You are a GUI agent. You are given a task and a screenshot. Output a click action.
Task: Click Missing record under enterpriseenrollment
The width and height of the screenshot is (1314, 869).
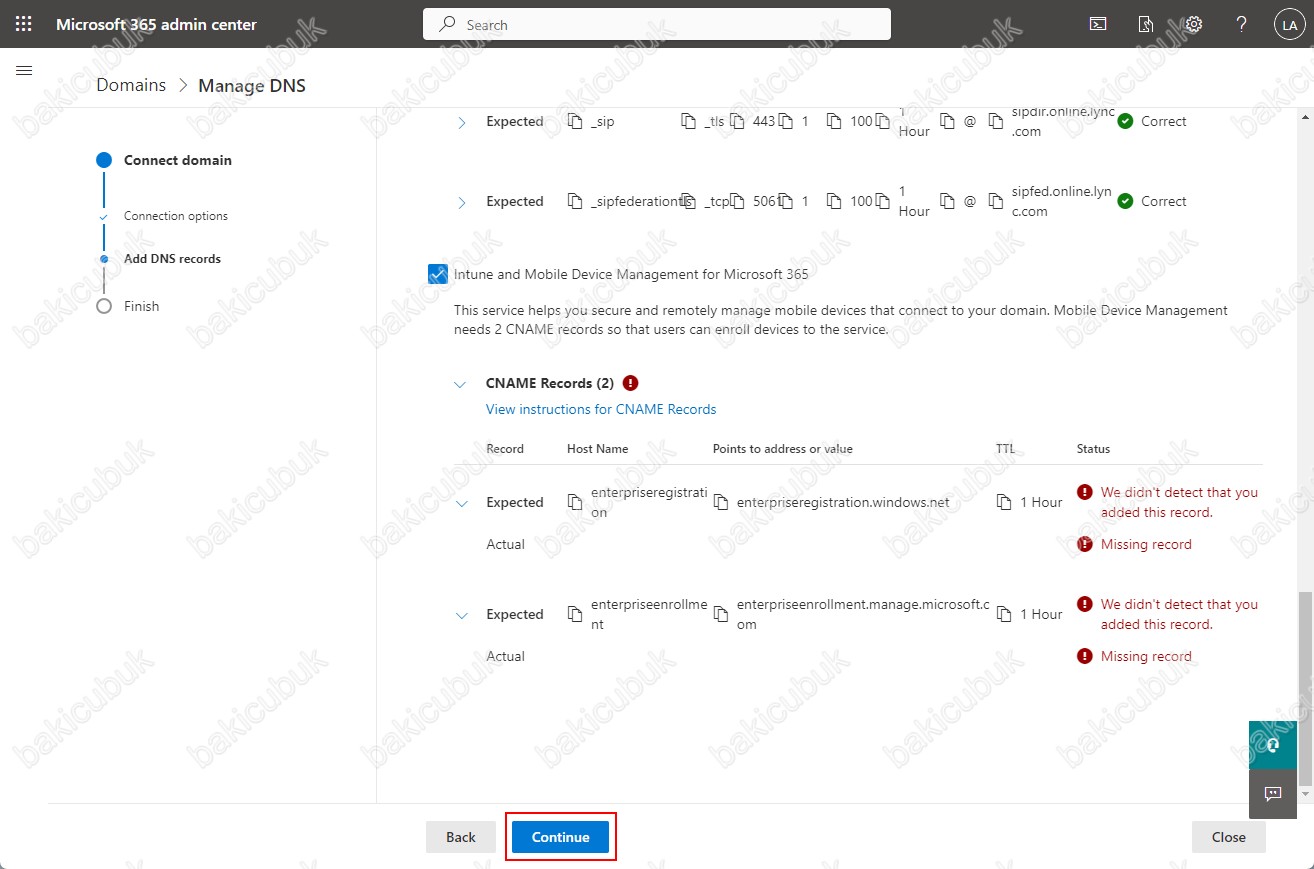pyautogui.click(x=1146, y=656)
